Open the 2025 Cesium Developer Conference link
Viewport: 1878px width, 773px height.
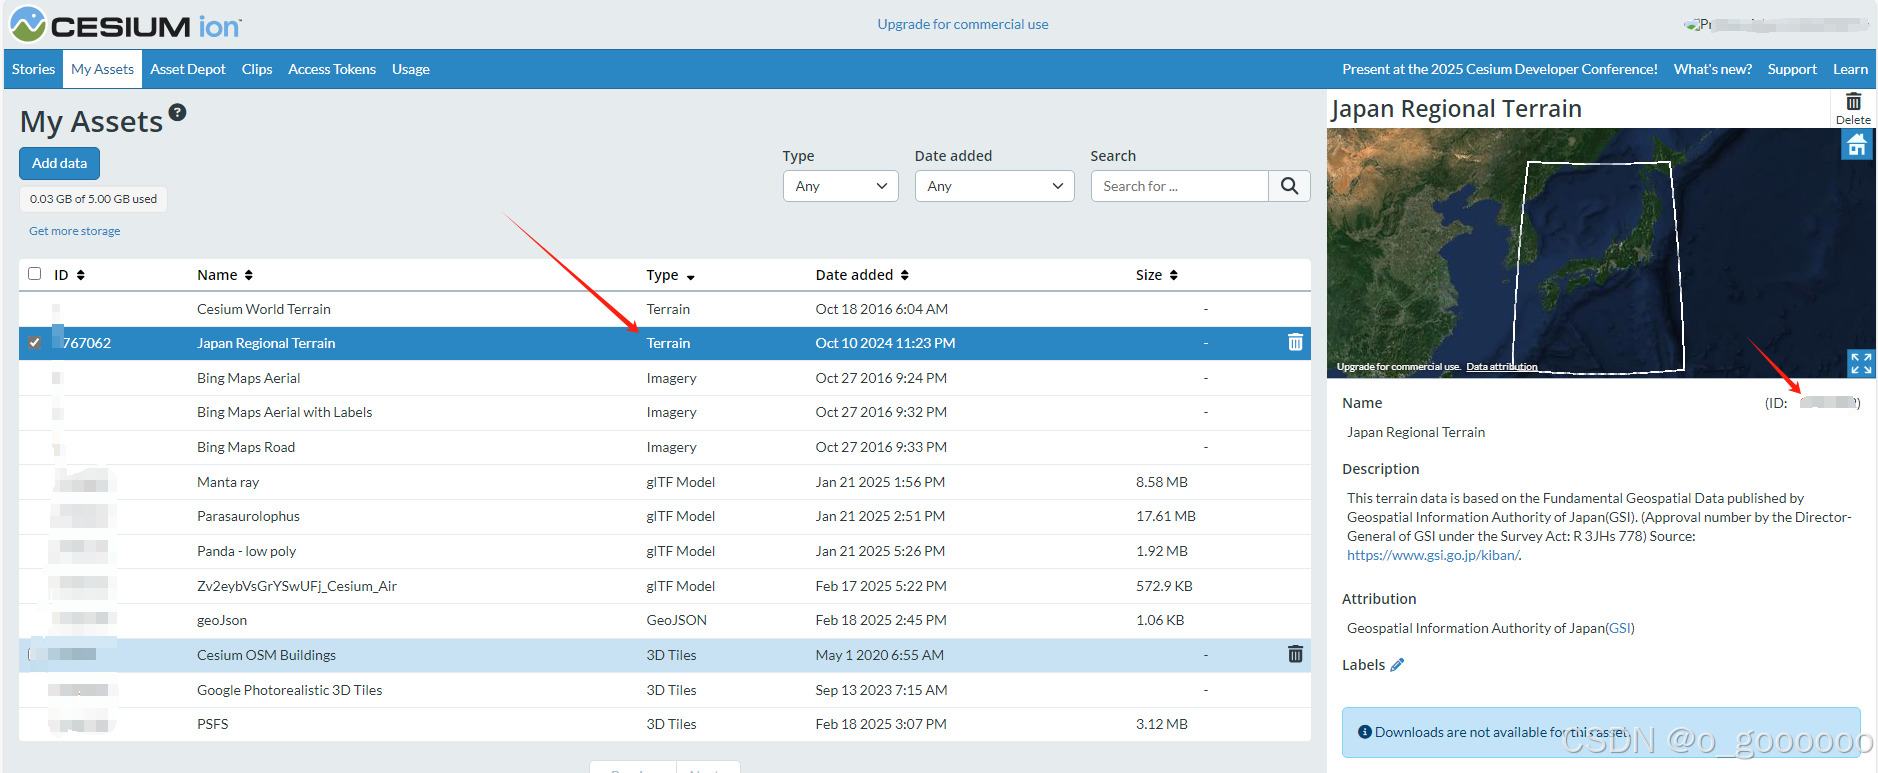click(x=1500, y=69)
